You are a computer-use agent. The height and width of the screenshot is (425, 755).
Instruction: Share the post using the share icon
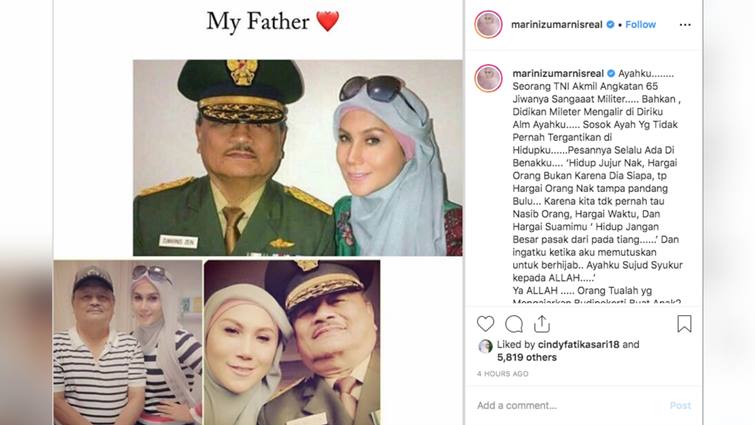(542, 324)
